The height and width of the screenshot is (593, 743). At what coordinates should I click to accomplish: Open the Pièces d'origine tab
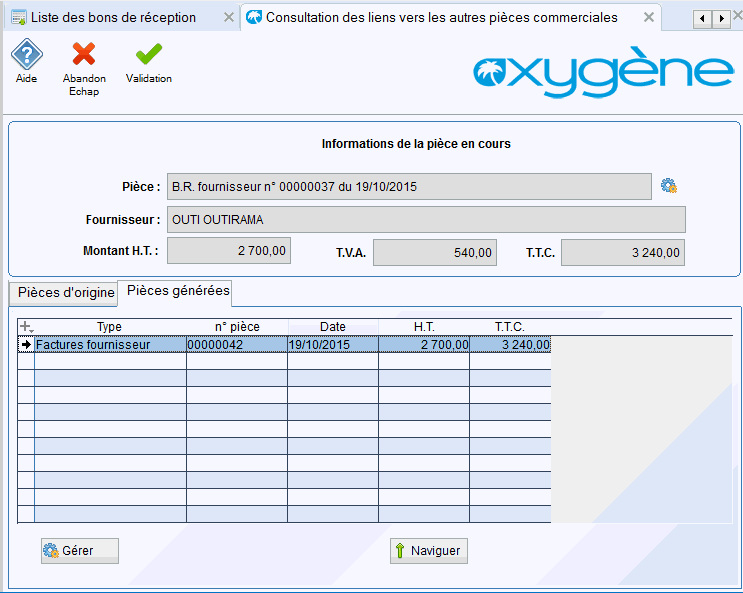point(63,293)
